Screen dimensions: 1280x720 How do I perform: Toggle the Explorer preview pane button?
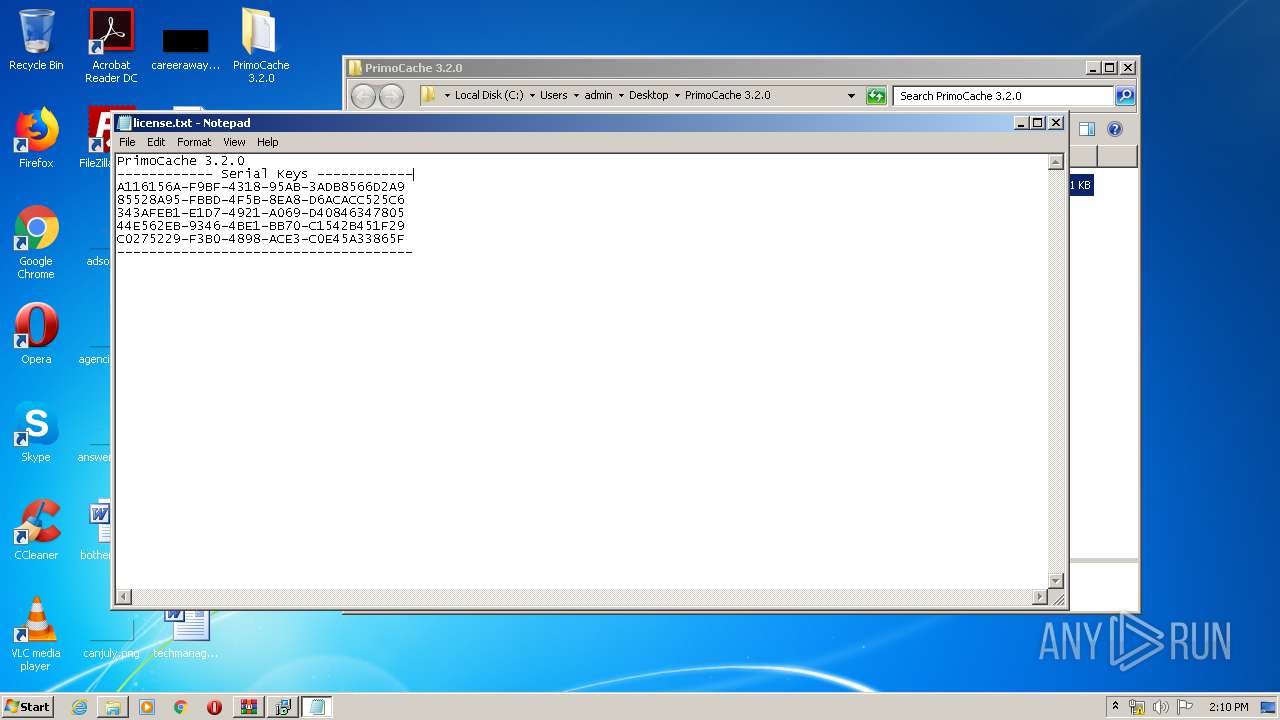[1087, 129]
